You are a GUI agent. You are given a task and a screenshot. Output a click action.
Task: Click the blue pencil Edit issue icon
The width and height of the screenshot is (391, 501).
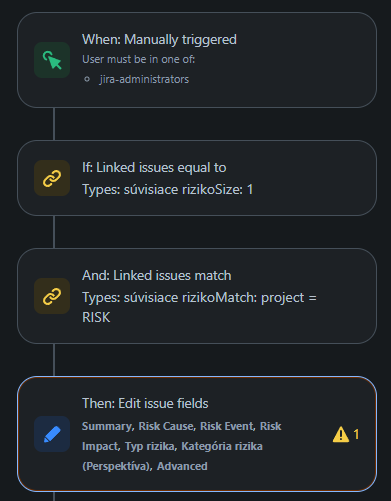coord(52,434)
